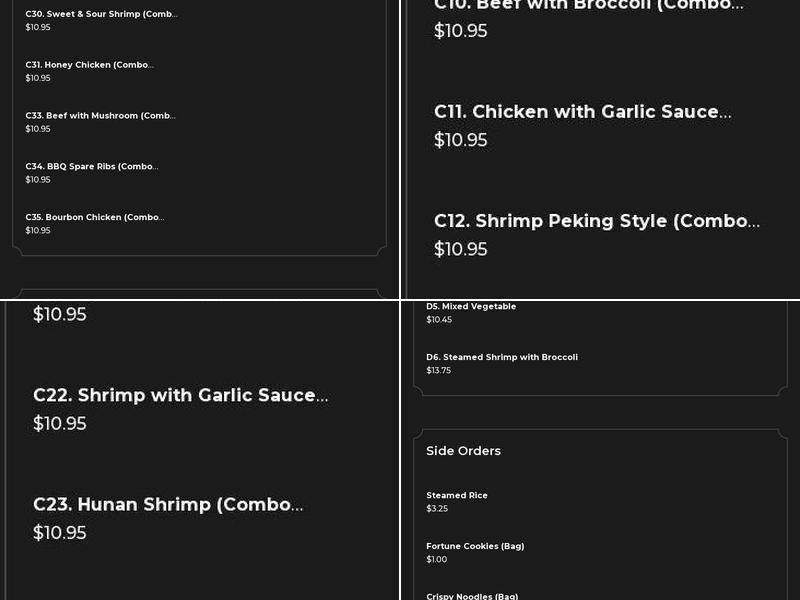Screen dimensions: 800x600
Task: Click C22 Shrimp with Garlic Sauce
Action: point(181,395)
